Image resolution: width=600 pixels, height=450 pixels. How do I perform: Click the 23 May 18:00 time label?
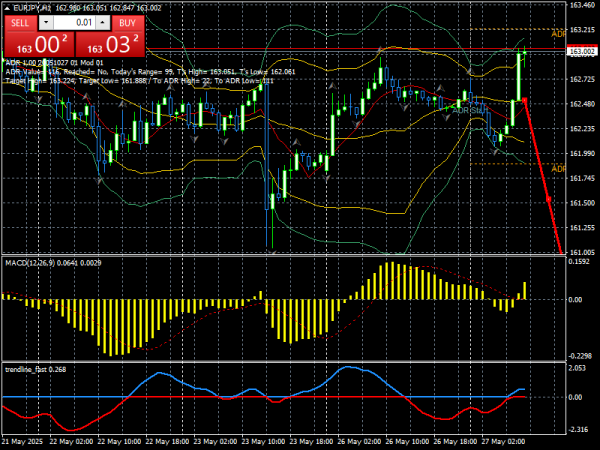click(x=311, y=442)
